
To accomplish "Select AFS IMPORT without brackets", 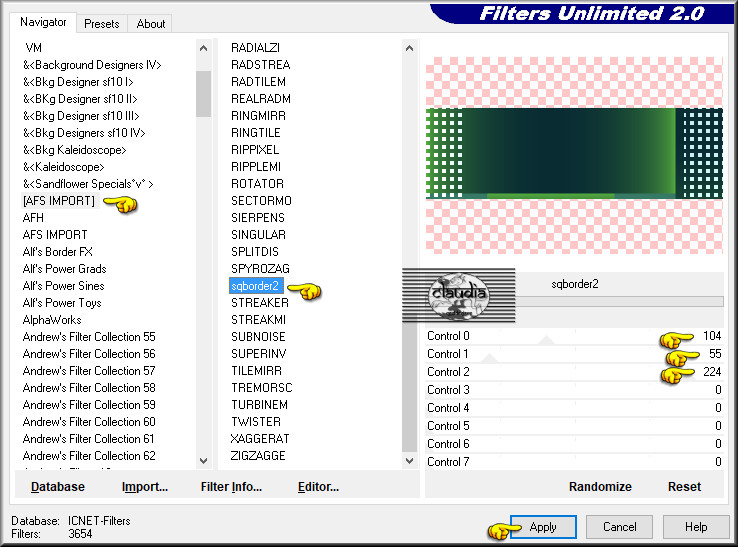I will click(55, 235).
